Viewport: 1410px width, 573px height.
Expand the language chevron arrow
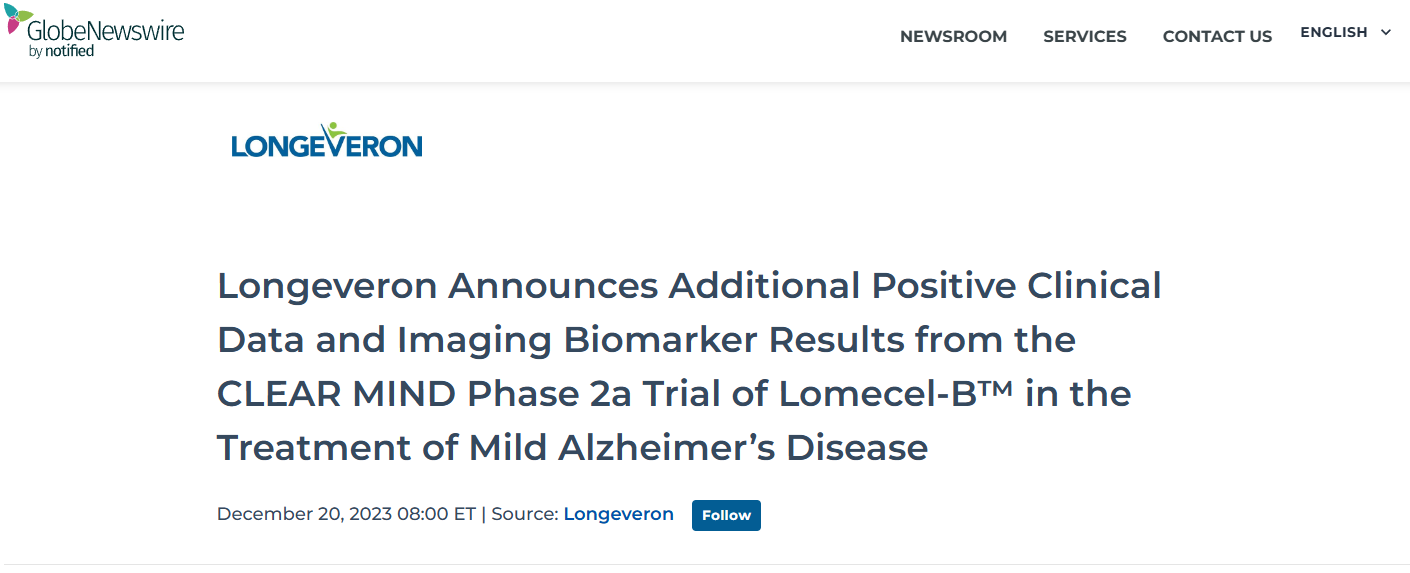(1386, 33)
